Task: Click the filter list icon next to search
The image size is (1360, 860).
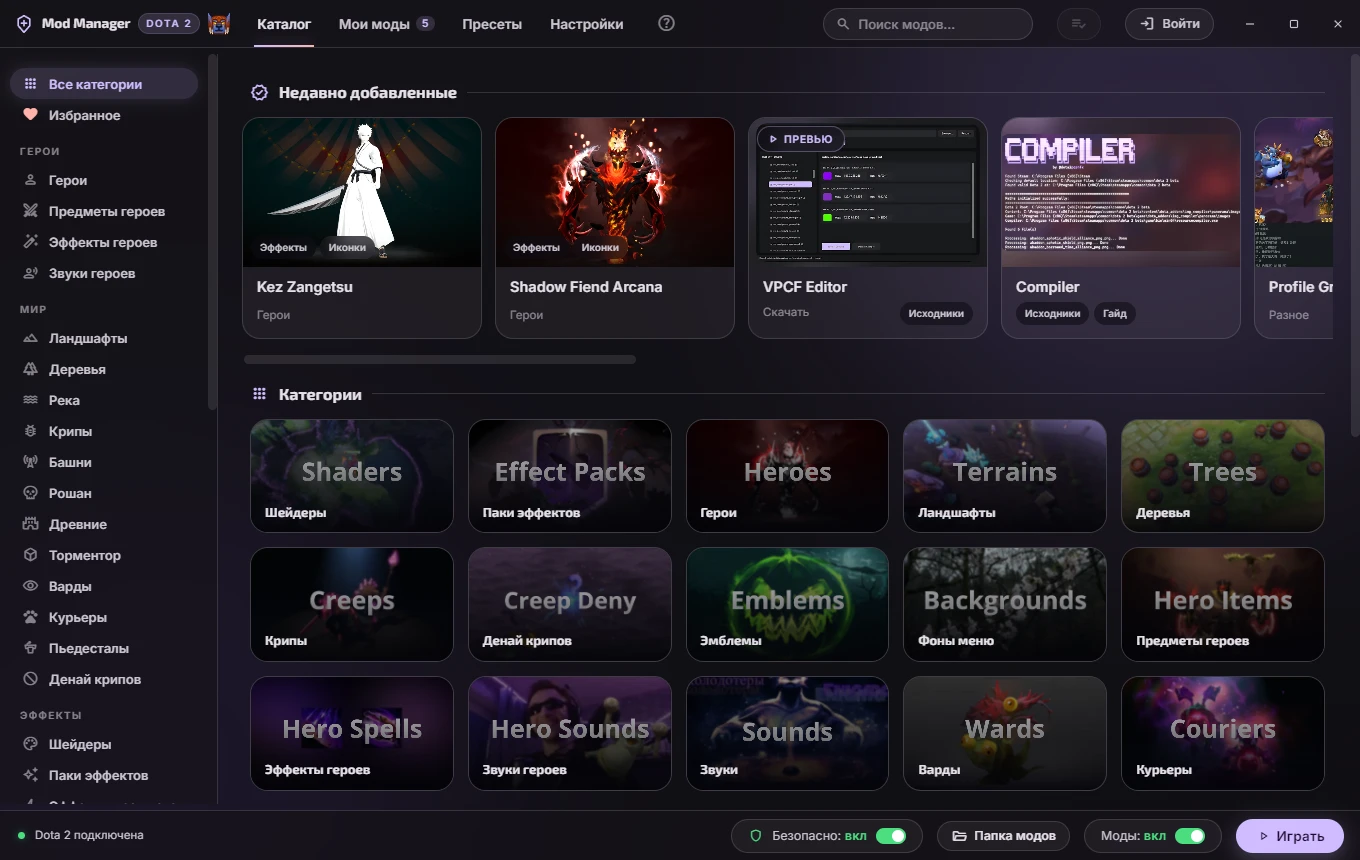Action: point(1078,24)
